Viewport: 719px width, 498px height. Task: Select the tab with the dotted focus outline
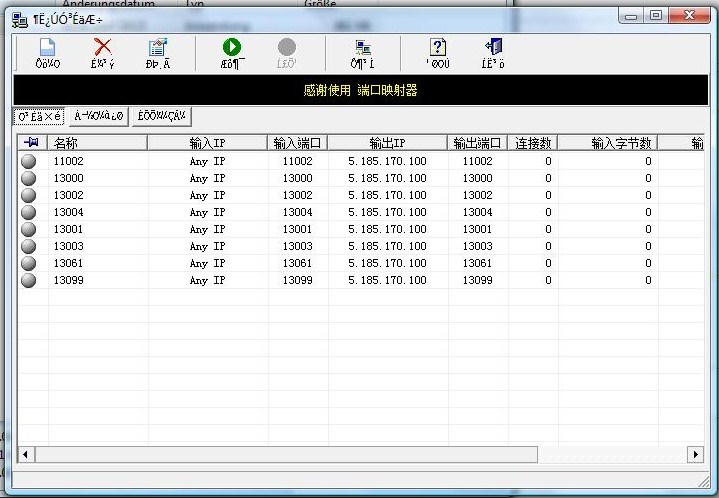(x=39, y=116)
